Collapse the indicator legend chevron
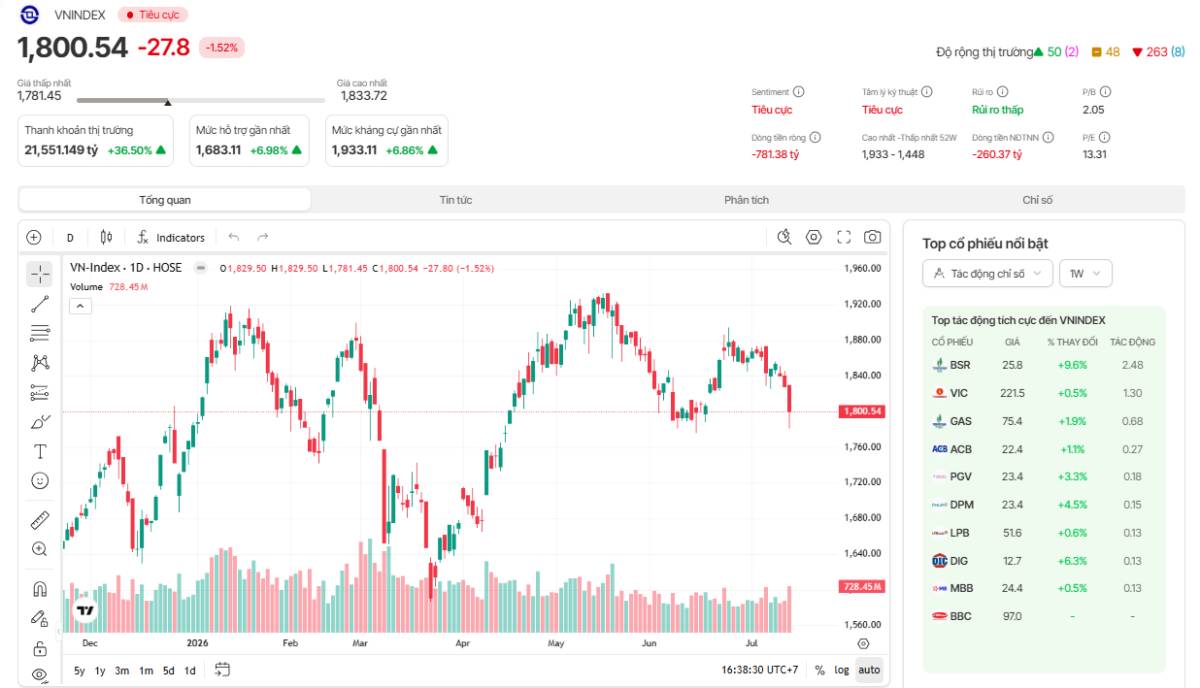Image resolution: width=1200 pixels, height=688 pixels. [x=80, y=306]
